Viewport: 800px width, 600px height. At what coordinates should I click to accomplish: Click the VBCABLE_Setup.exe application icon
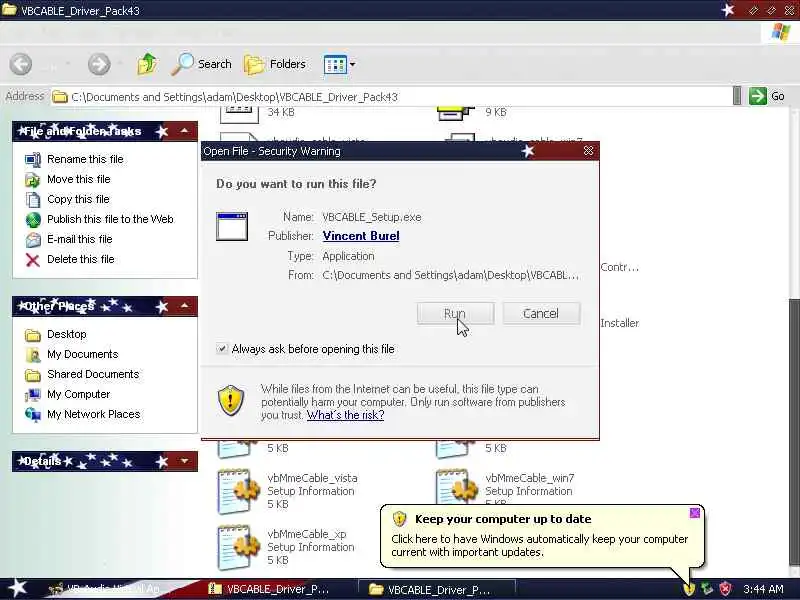pos(232,227)
